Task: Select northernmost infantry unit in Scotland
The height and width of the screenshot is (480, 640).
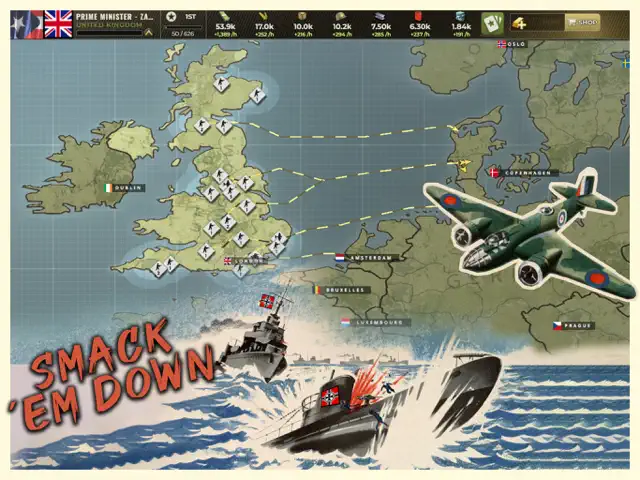Action: point(222,84)
